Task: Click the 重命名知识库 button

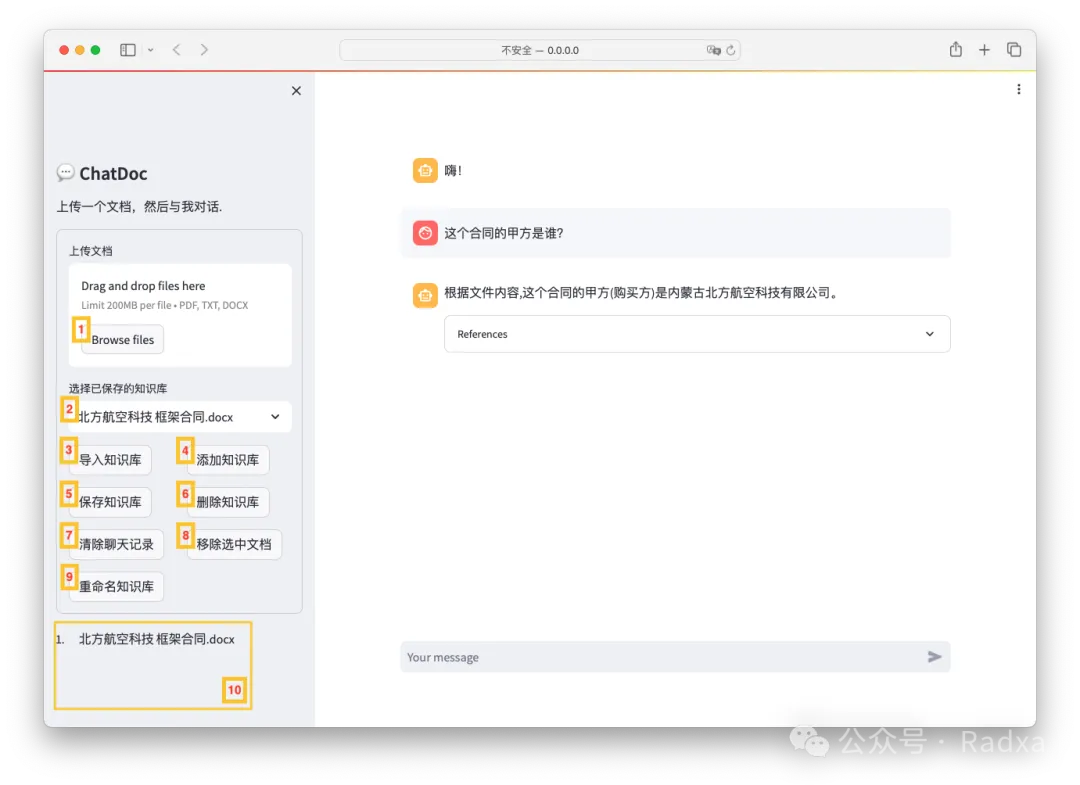Action: click(116, 586)
